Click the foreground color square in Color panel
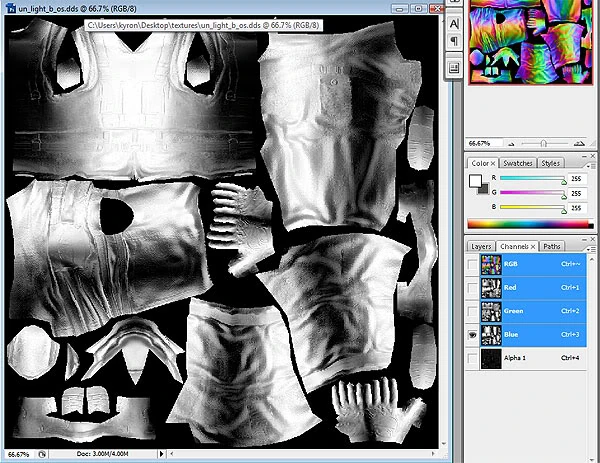The height and width of the screenshot is (463, 600). [x=476, y=182]
